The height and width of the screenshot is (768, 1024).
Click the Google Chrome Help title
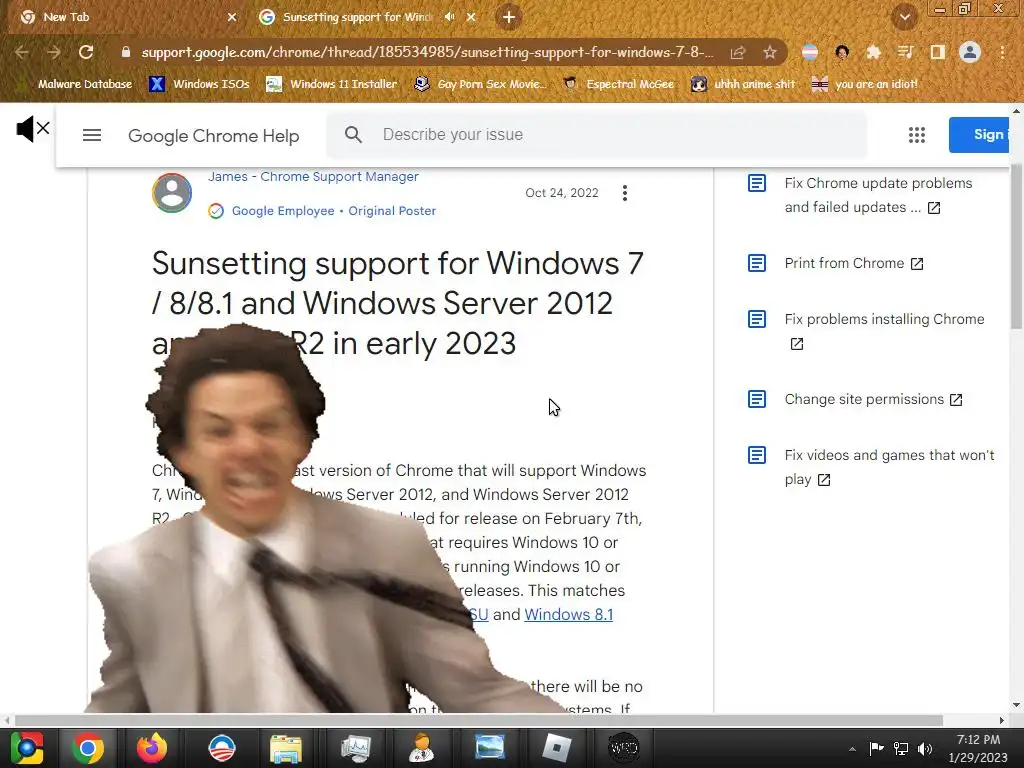214,135
